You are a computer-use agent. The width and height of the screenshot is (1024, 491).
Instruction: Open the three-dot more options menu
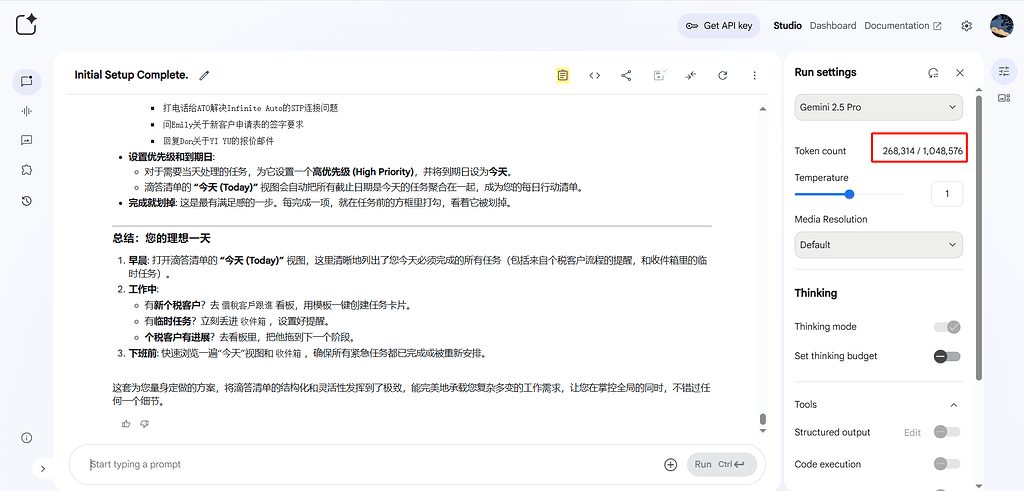754,76
